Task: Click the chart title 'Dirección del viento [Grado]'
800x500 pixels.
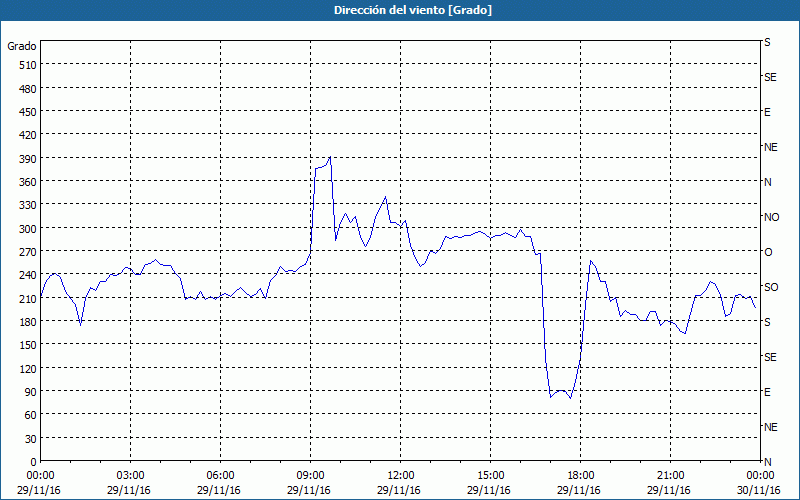Action: pos(413,10)
